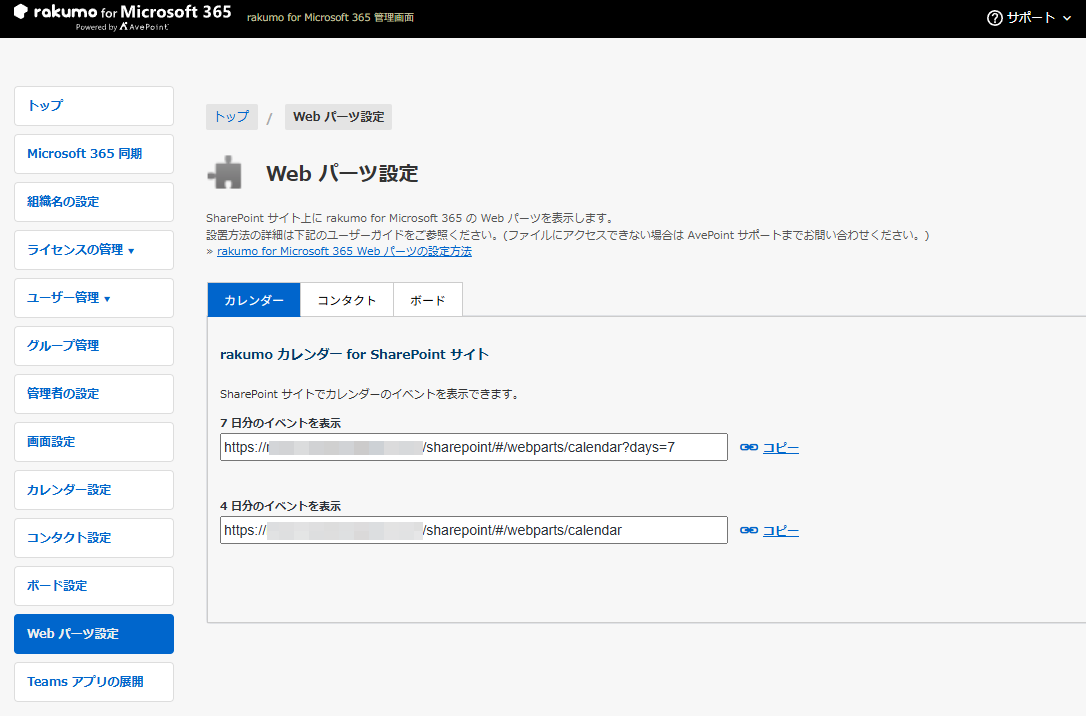
Task: Open Microsoft 365 同期 in sidebar
Action: [x=94, y=154]
